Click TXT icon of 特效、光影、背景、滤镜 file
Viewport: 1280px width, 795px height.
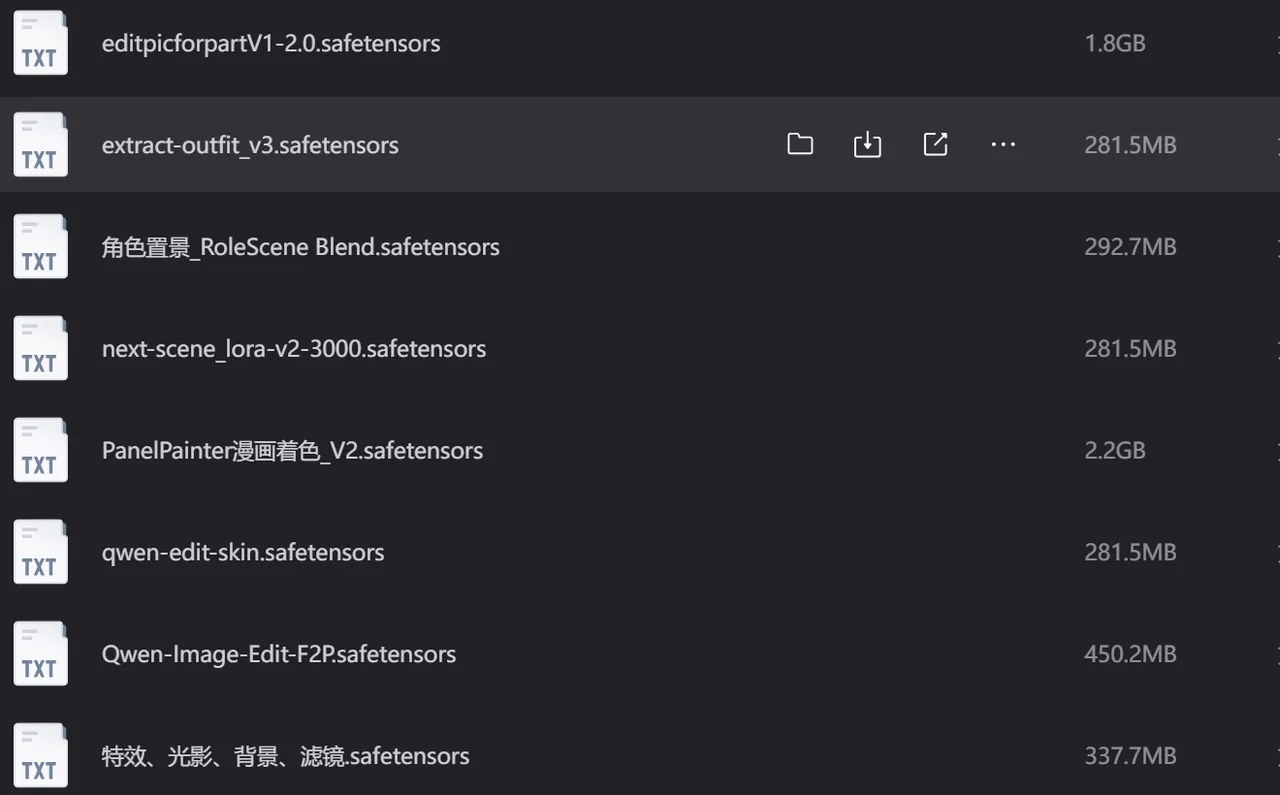[x=40, y=756]
